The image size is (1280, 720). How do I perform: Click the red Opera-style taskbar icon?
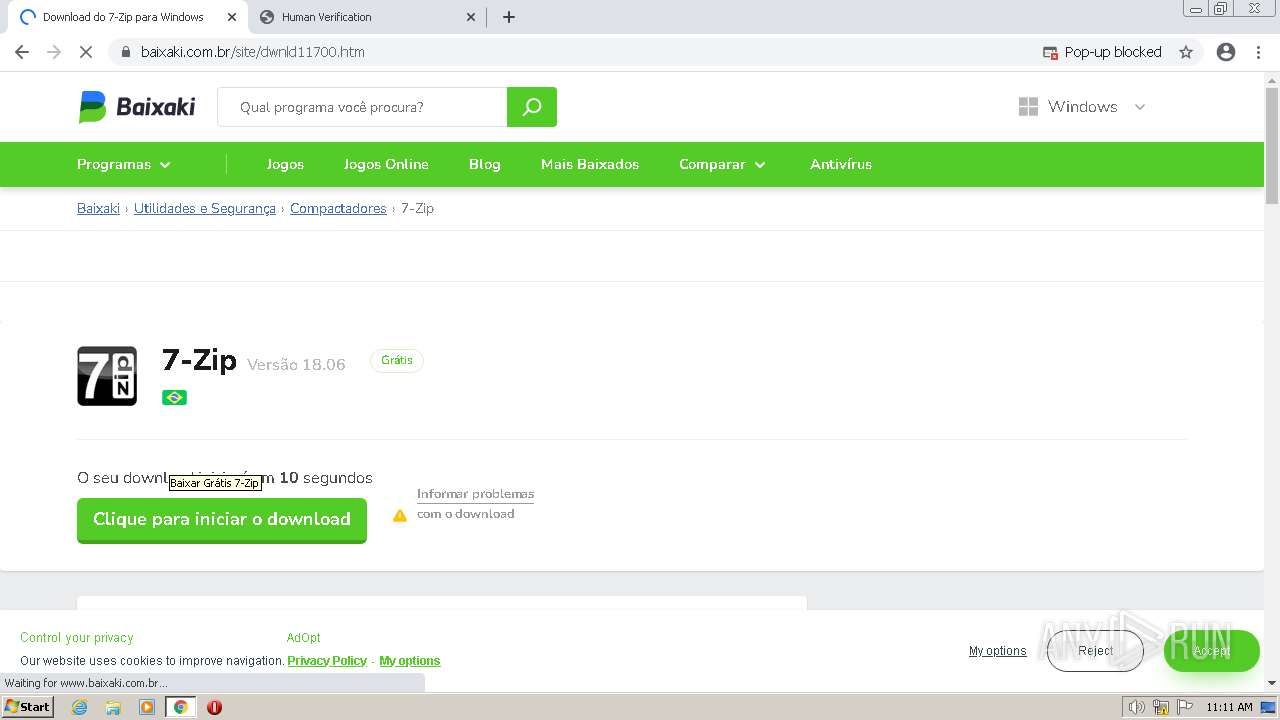click(x=214, y=707)
